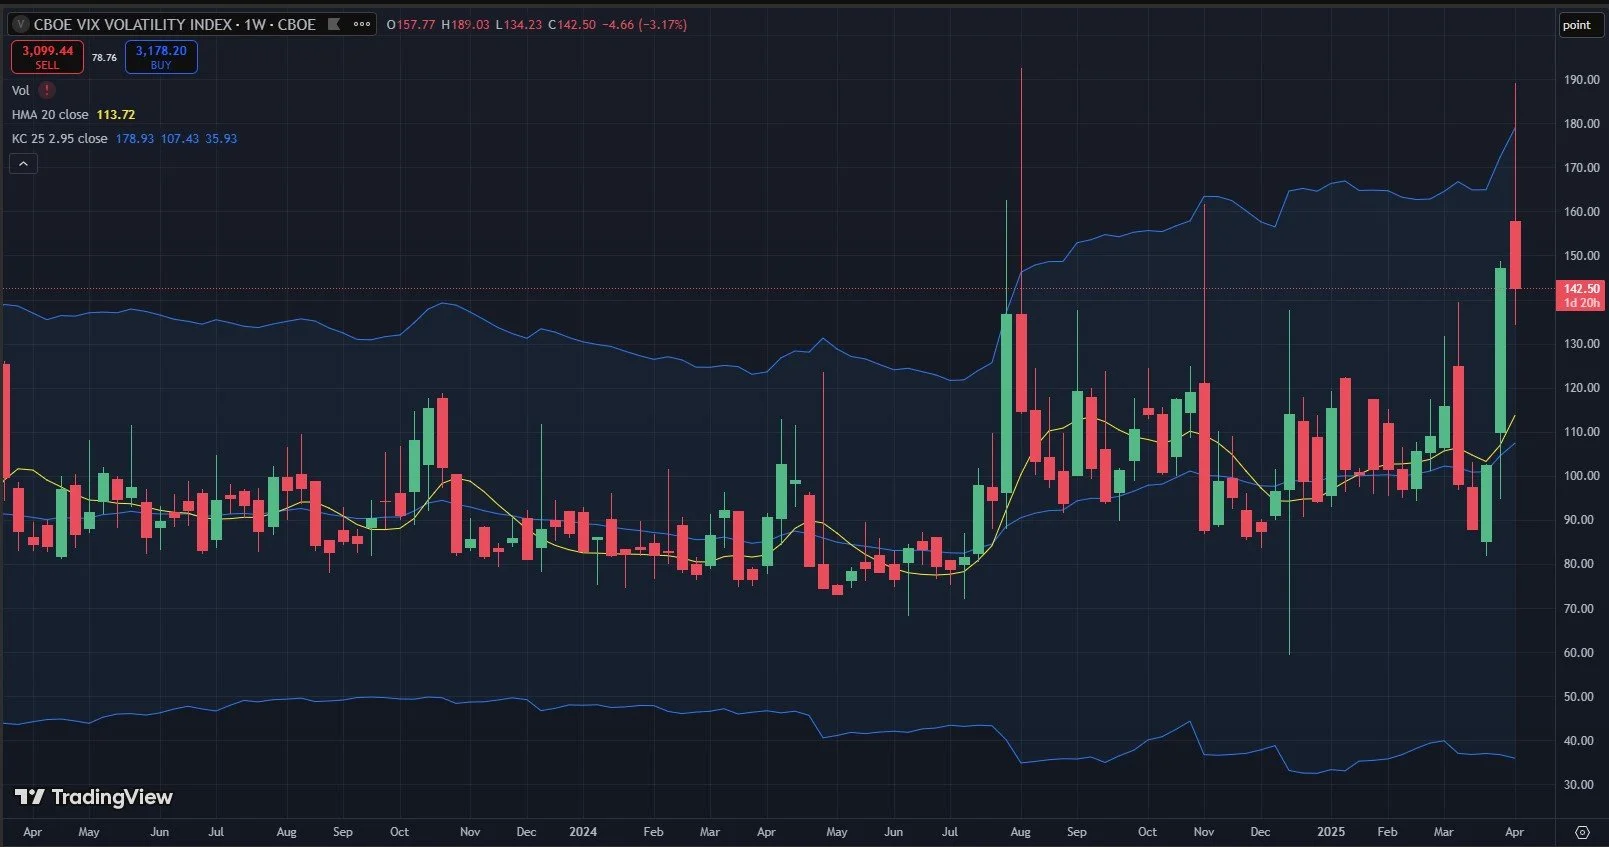Open chart settings gear at bottom right
Viewport: 1609px width, 847px height.
point(1582,832)
